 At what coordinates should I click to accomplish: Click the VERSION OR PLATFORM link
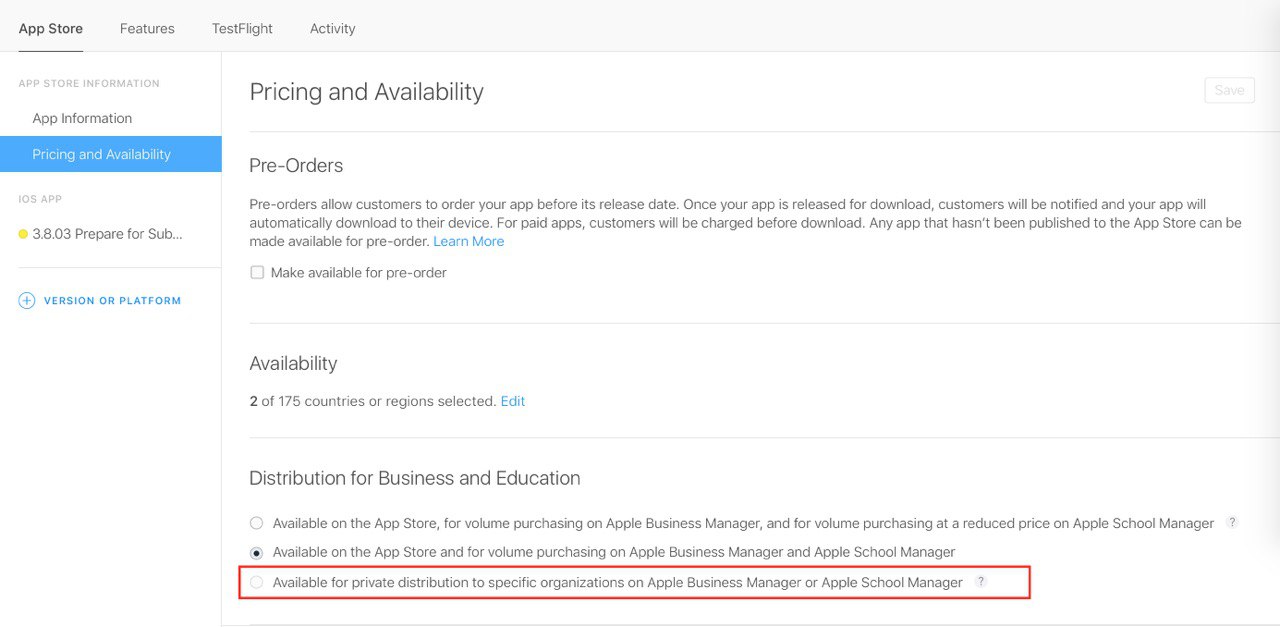(112, 300)
